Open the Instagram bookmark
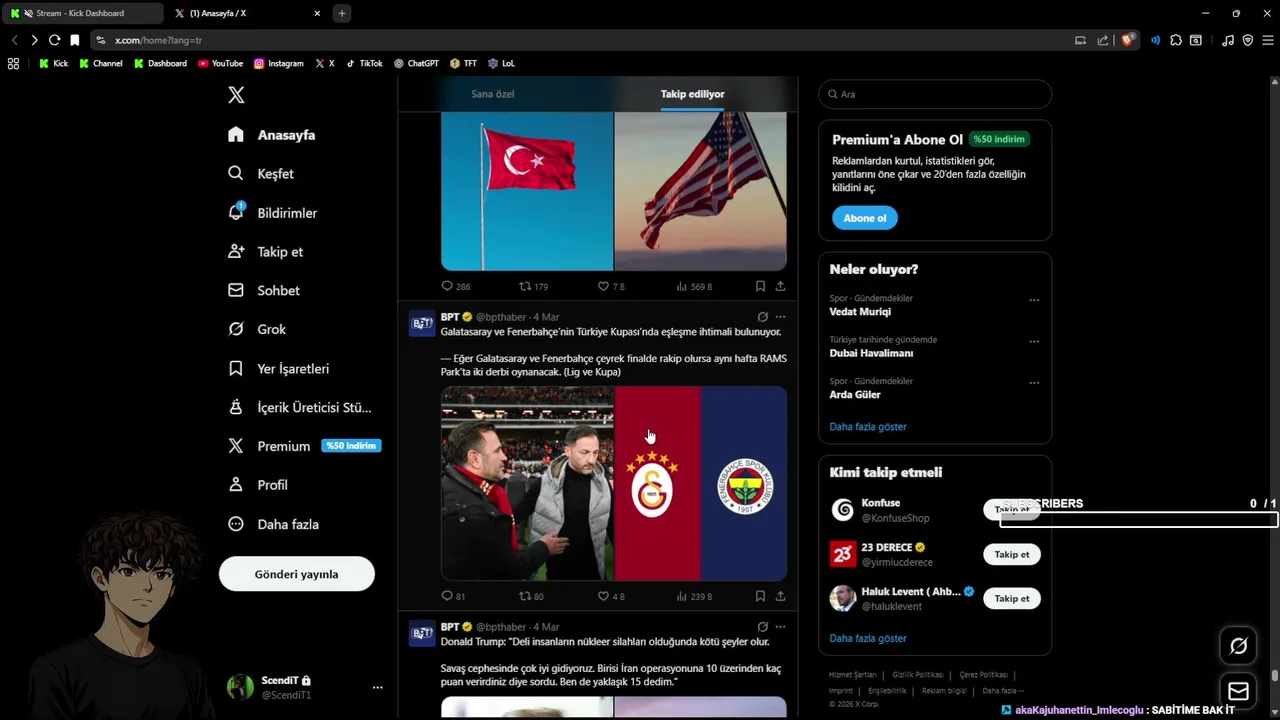 tap(278, 63)
